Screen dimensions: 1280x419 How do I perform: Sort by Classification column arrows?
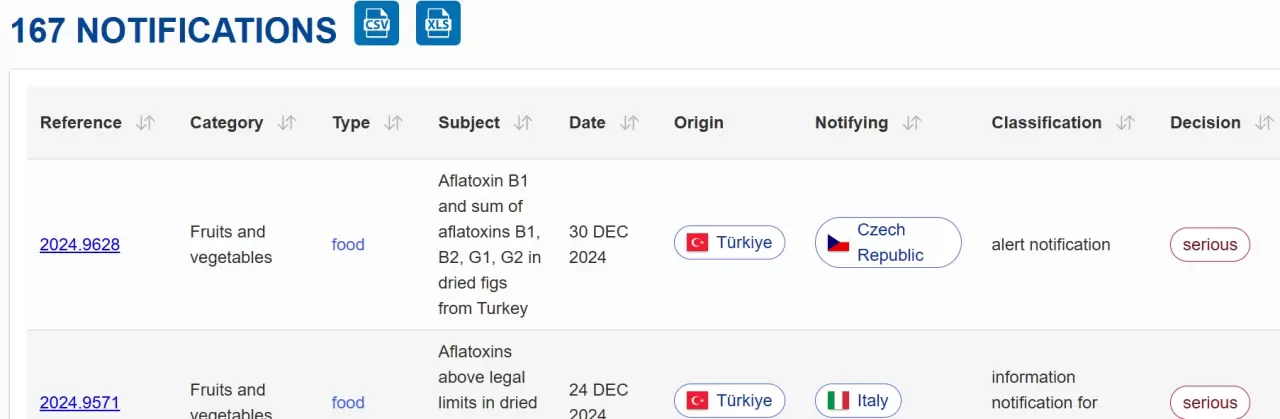[1125, 123]
